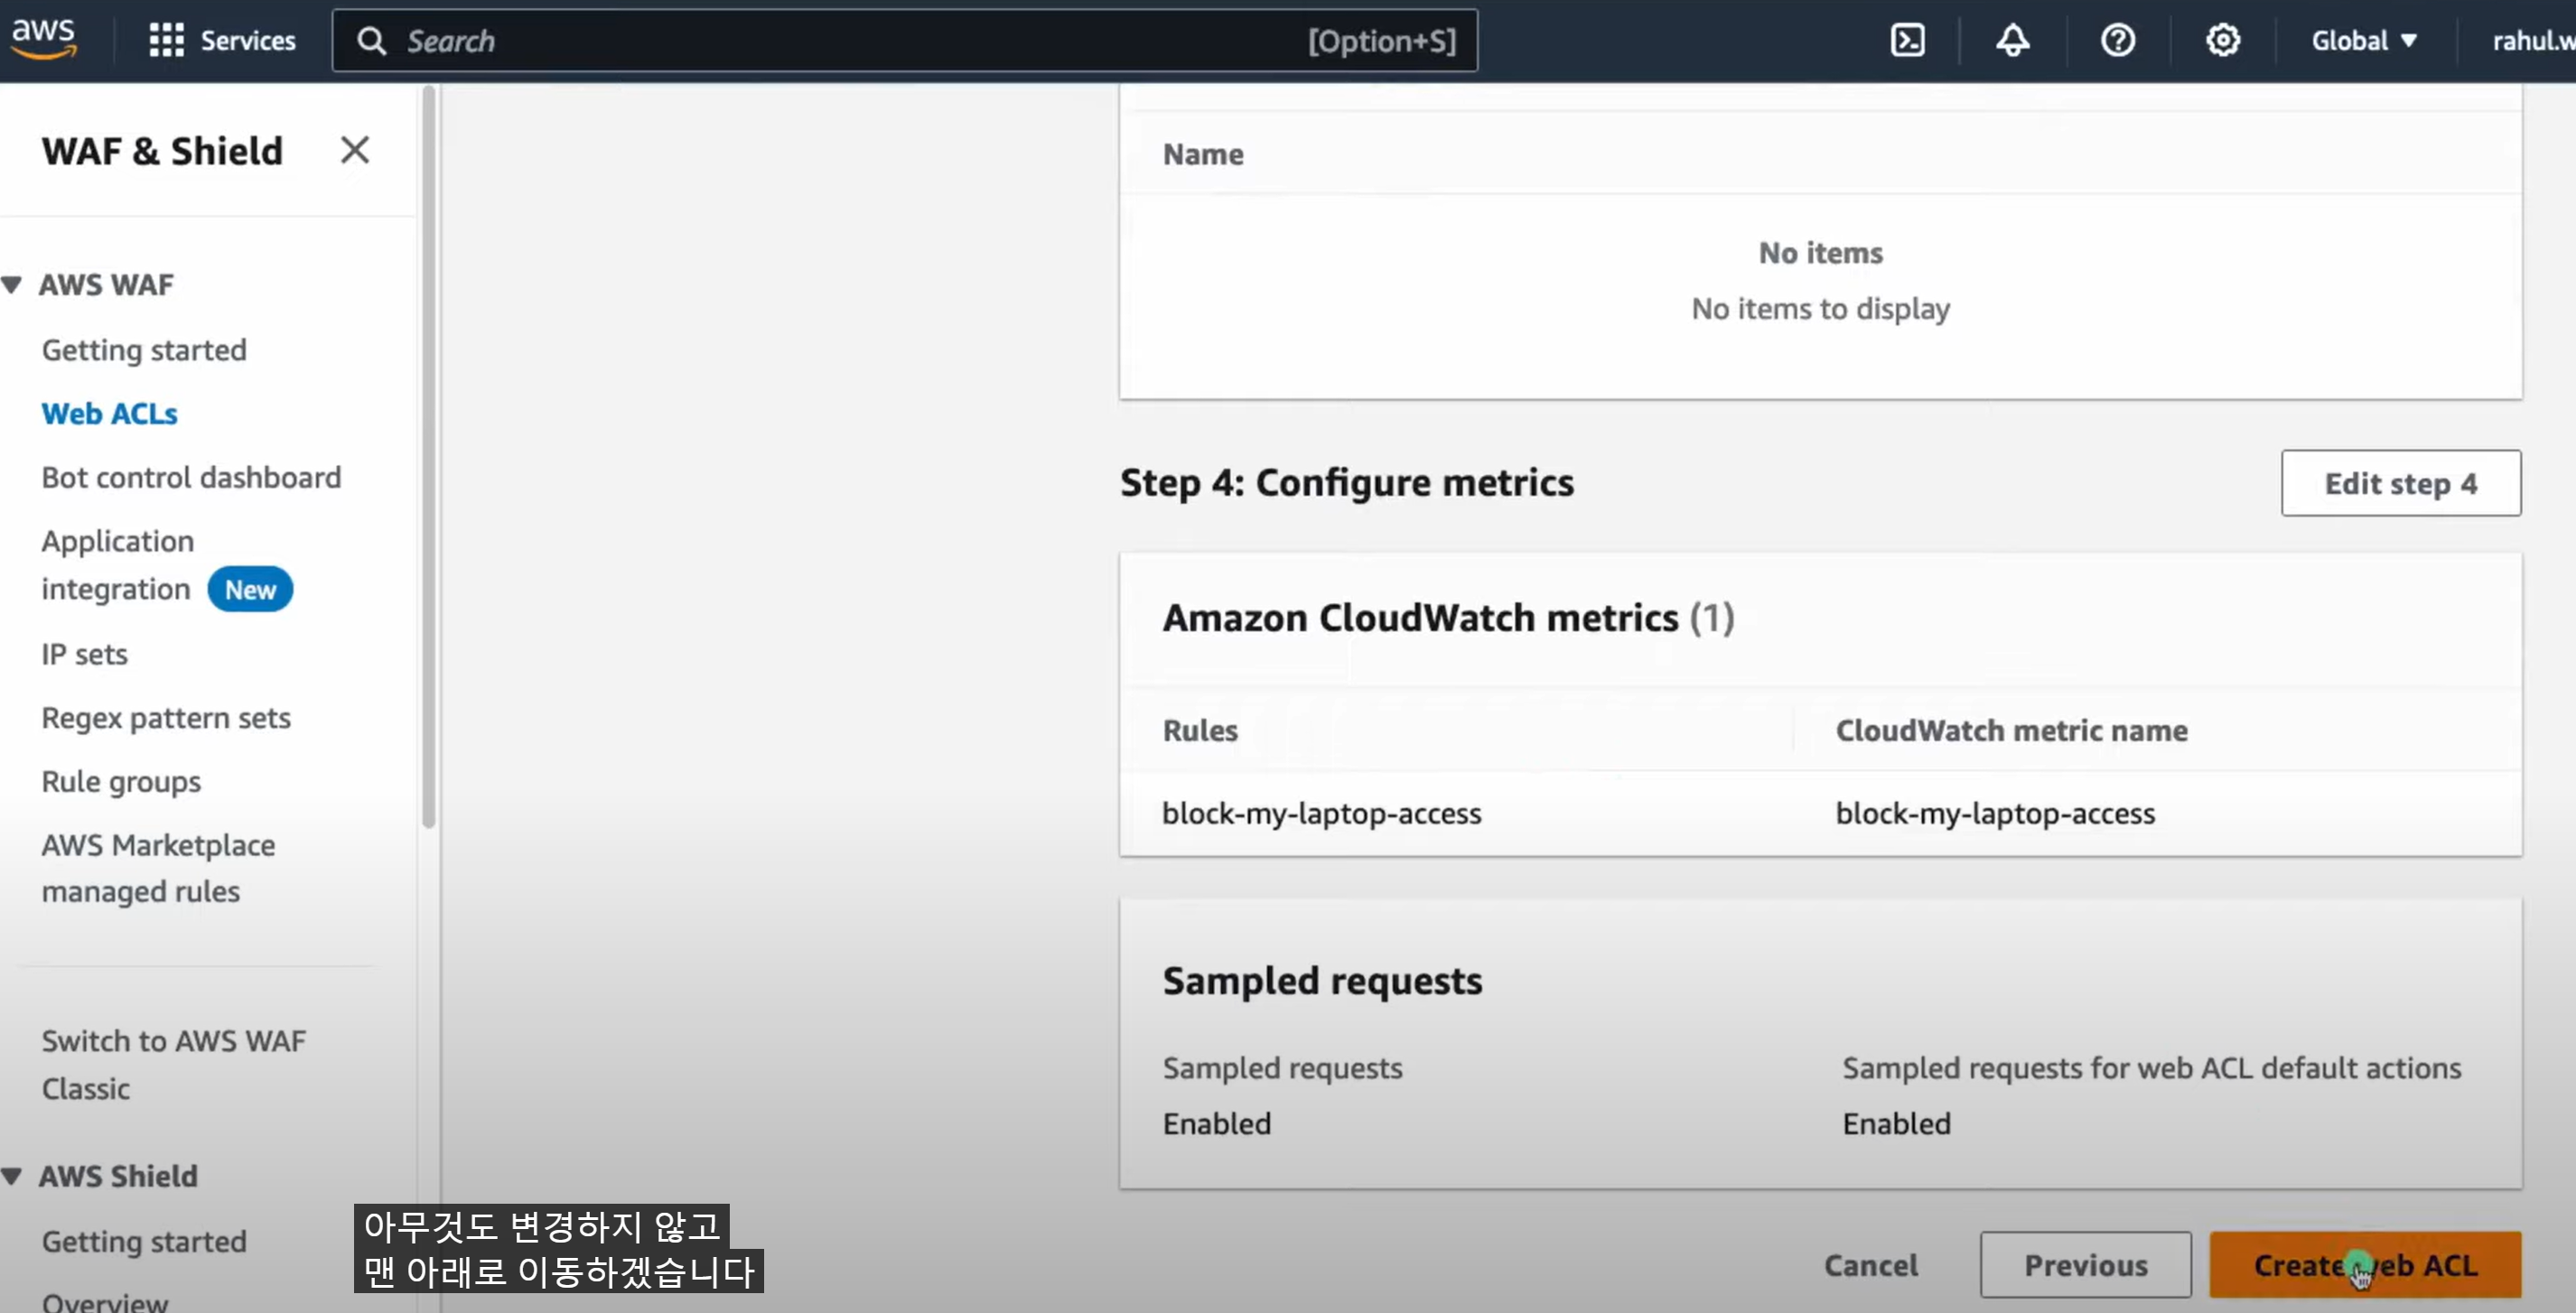Switch to AWS WAF Classic
2576x1313 pixels.
tap(174, 1064)
